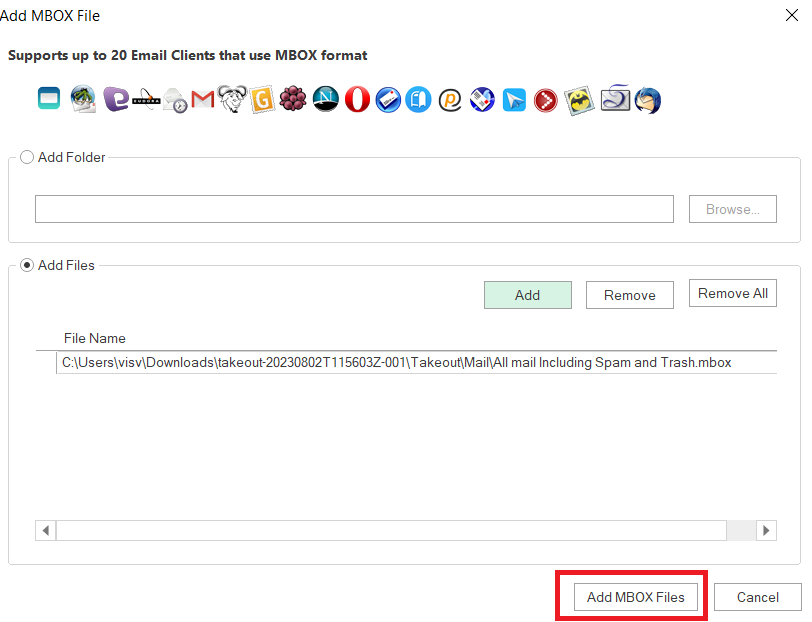This screenshot has height=622, width=812.
Task: Click the yellow The Bat! icon
Action: click(x=579, y=99)
